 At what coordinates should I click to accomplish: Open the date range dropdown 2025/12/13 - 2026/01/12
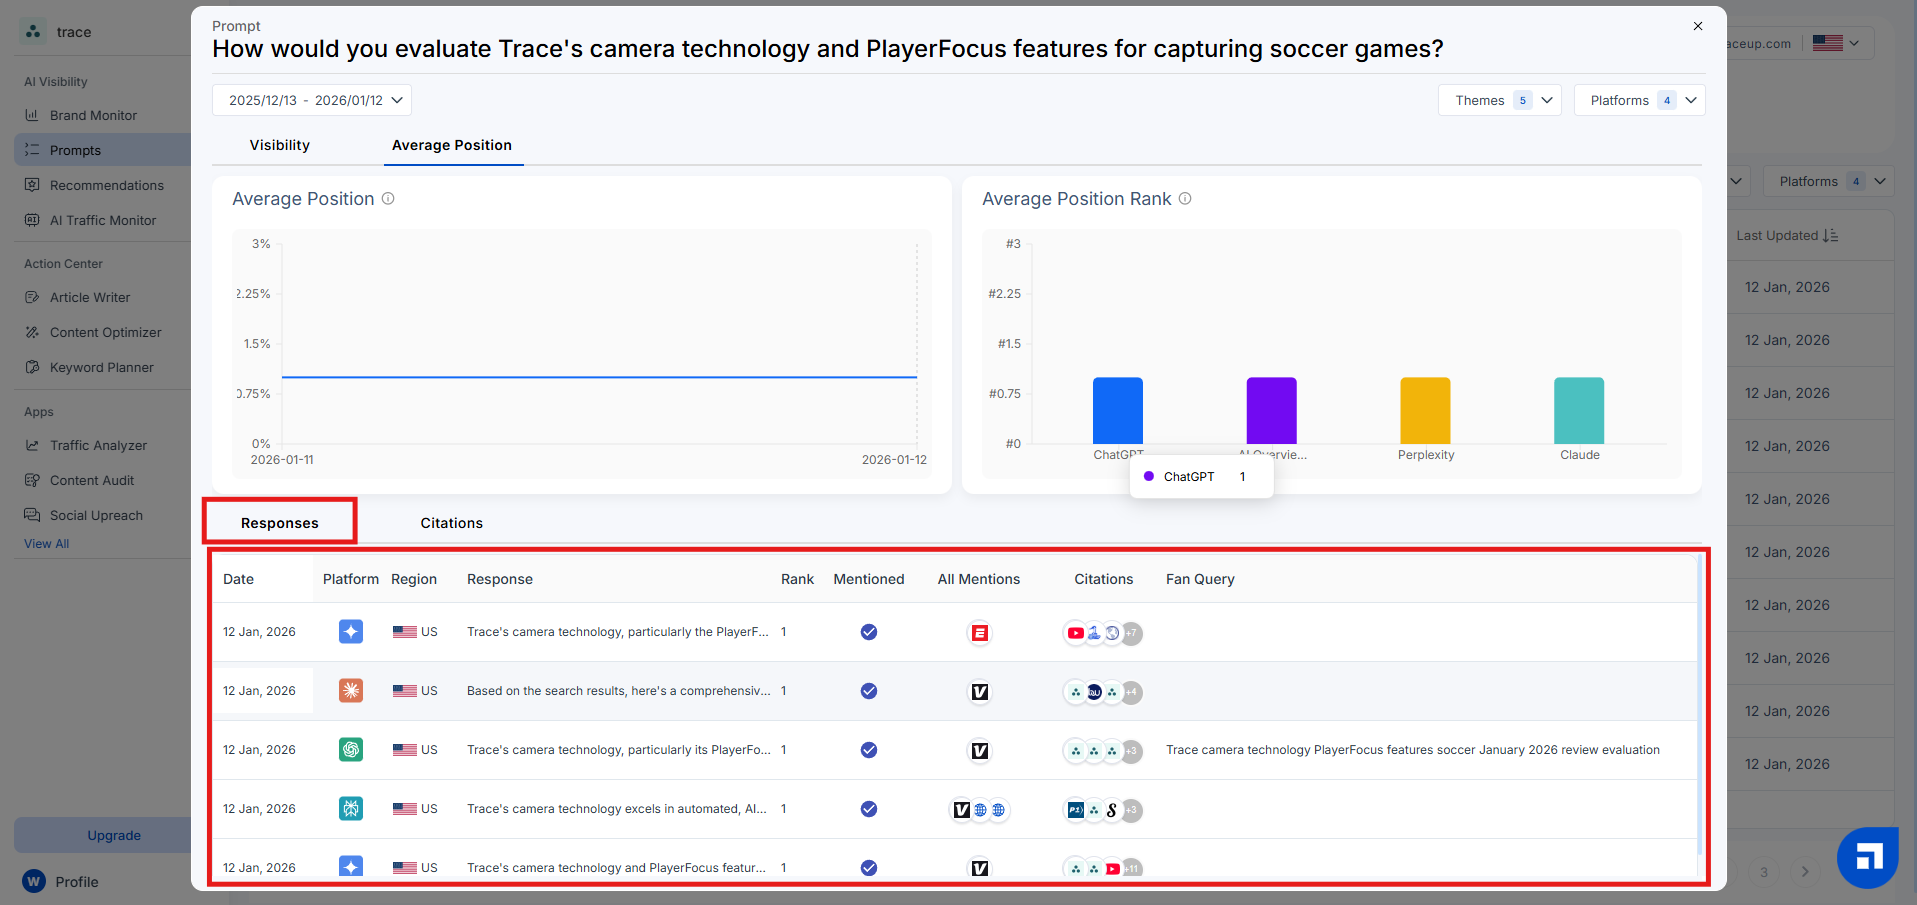coord(312,100)
